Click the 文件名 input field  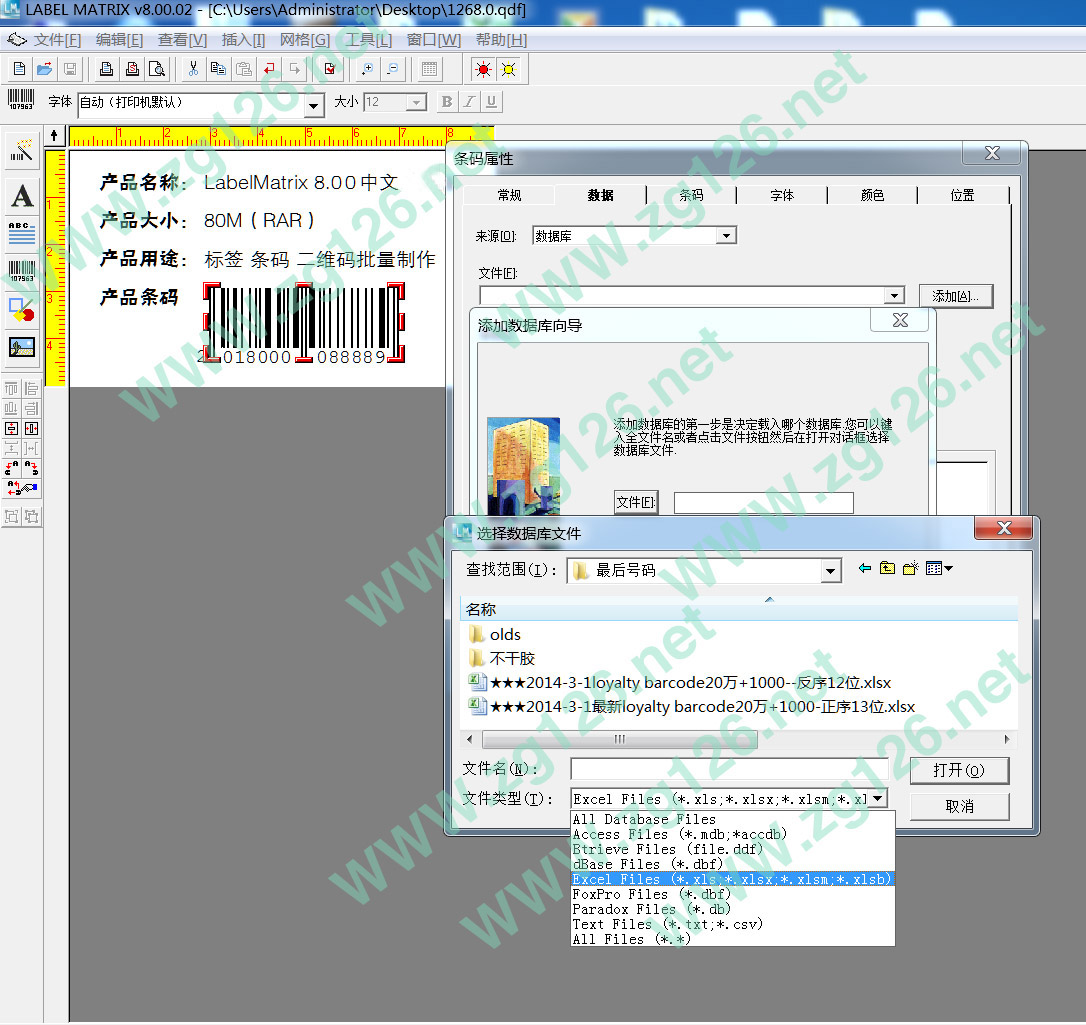pos(729,769)
